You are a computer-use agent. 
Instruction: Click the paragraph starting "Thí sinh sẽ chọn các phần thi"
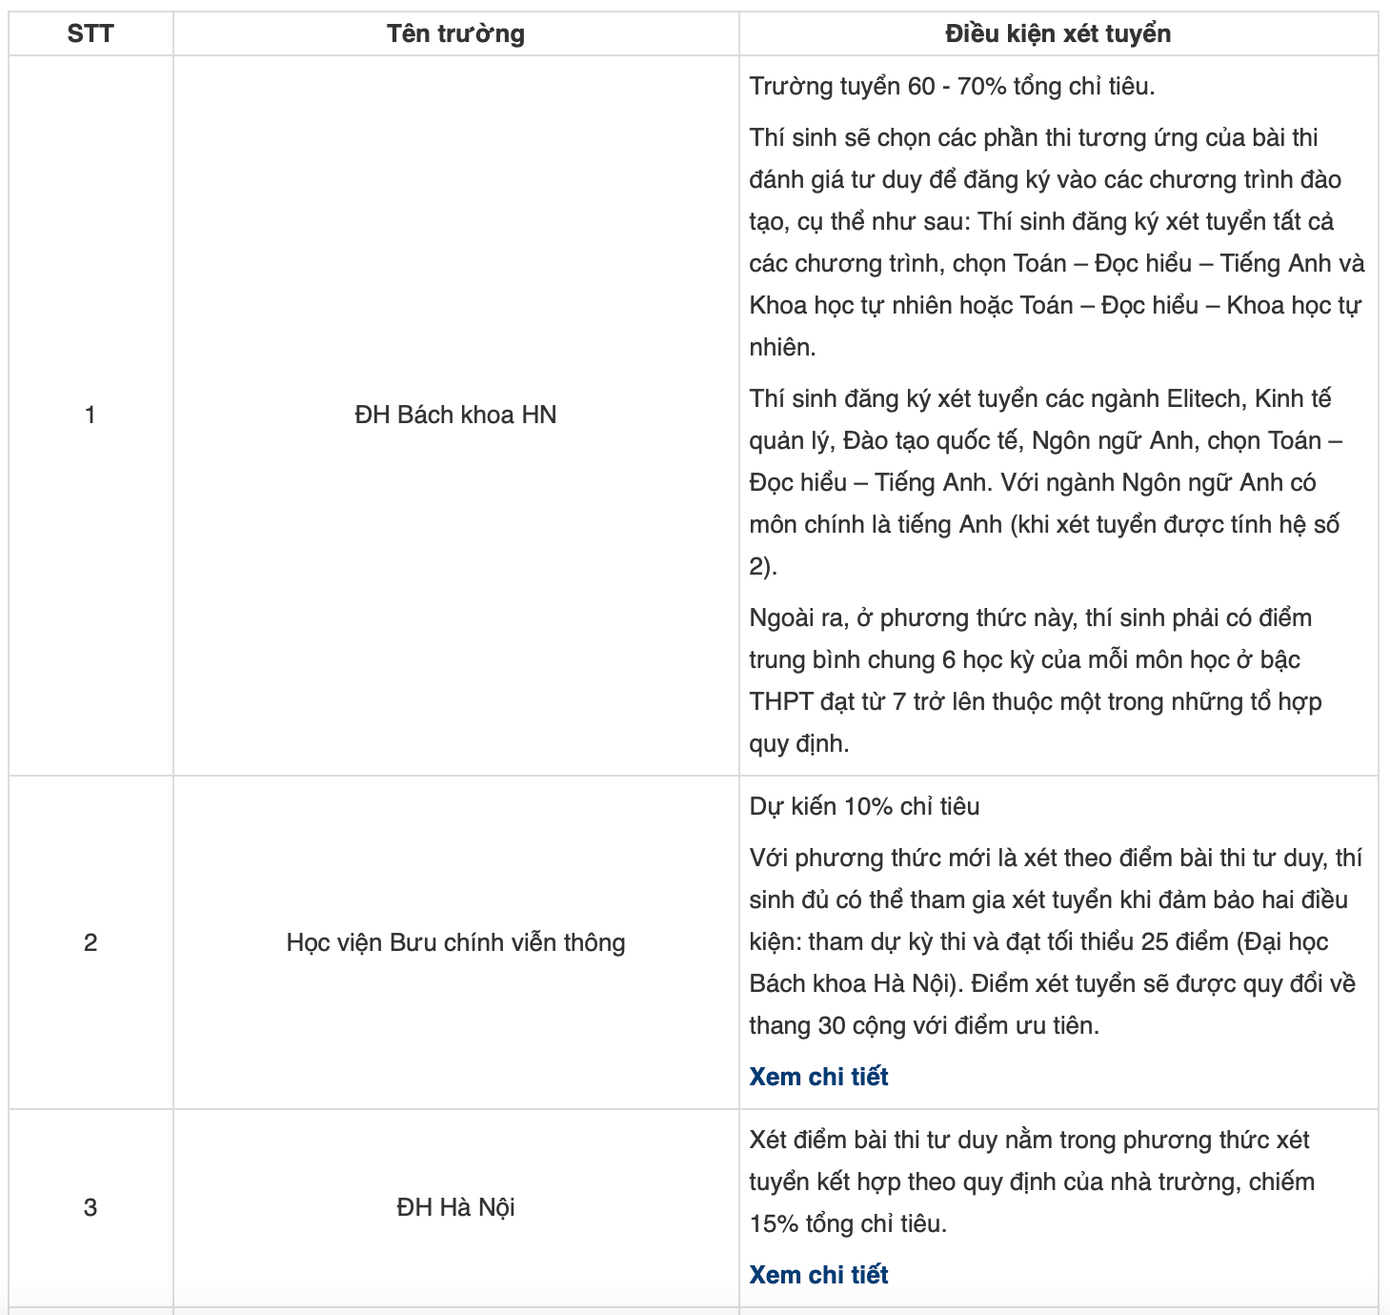point(1056,242)
